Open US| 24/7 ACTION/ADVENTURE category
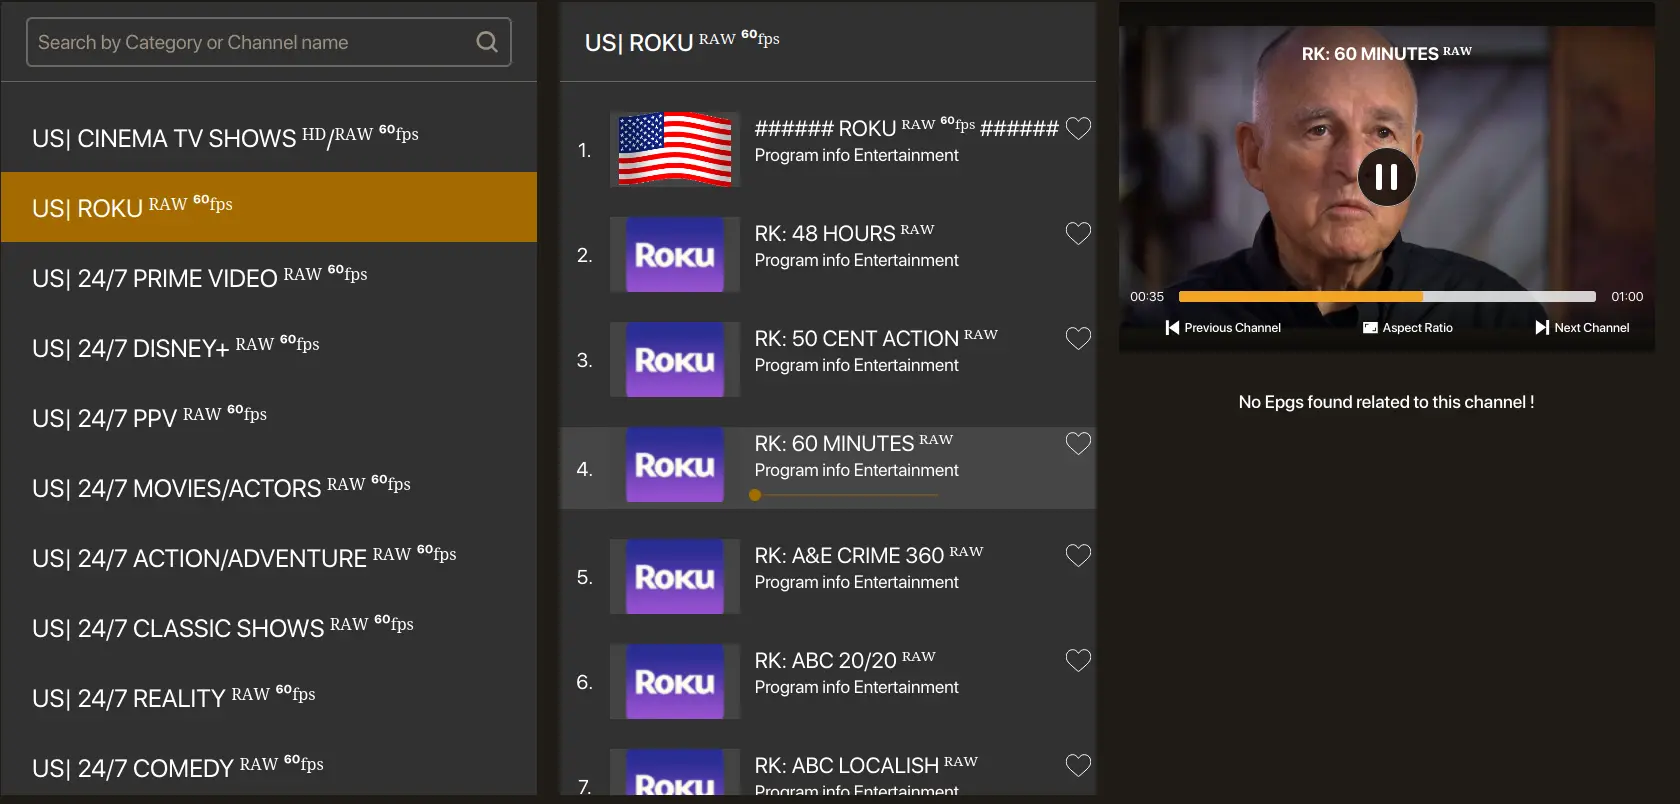Screen dimensions: 1680x804 [268, 557]
